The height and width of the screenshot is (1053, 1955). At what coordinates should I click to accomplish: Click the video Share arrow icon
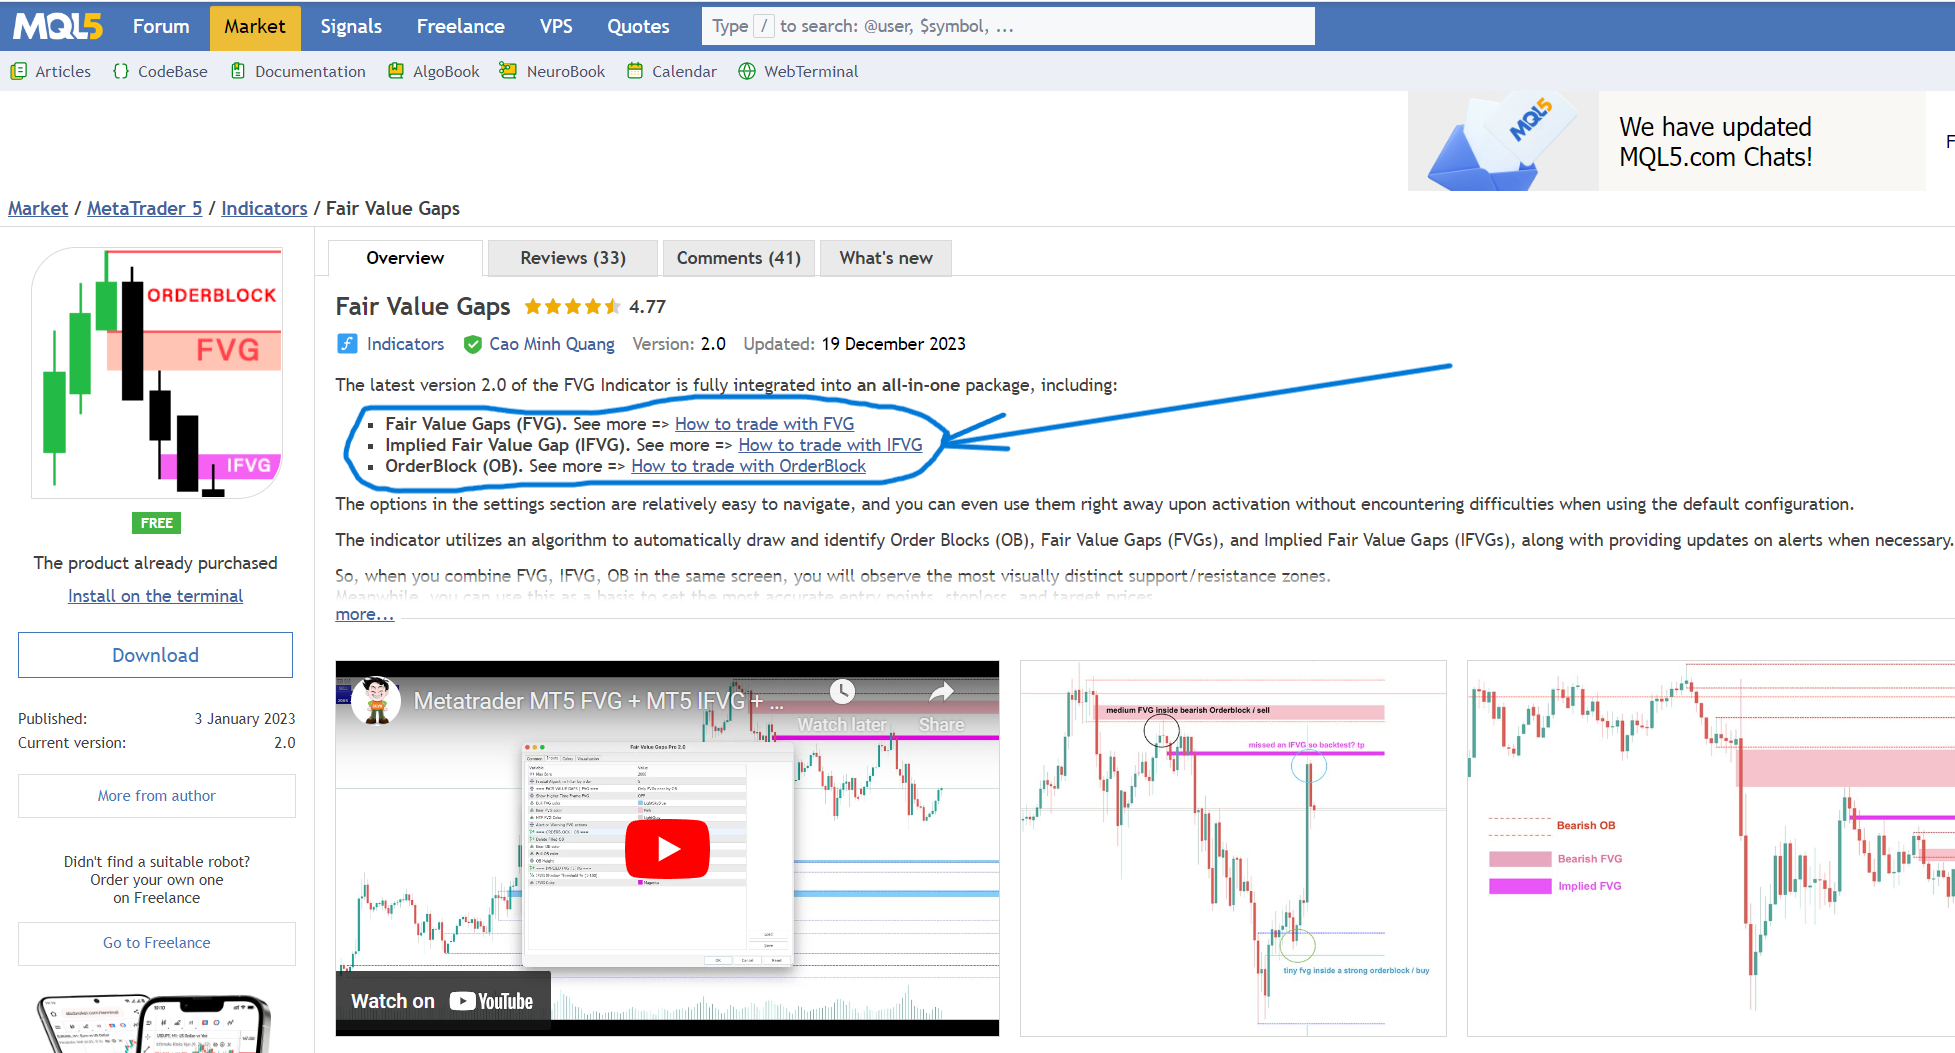click(942, 691)
